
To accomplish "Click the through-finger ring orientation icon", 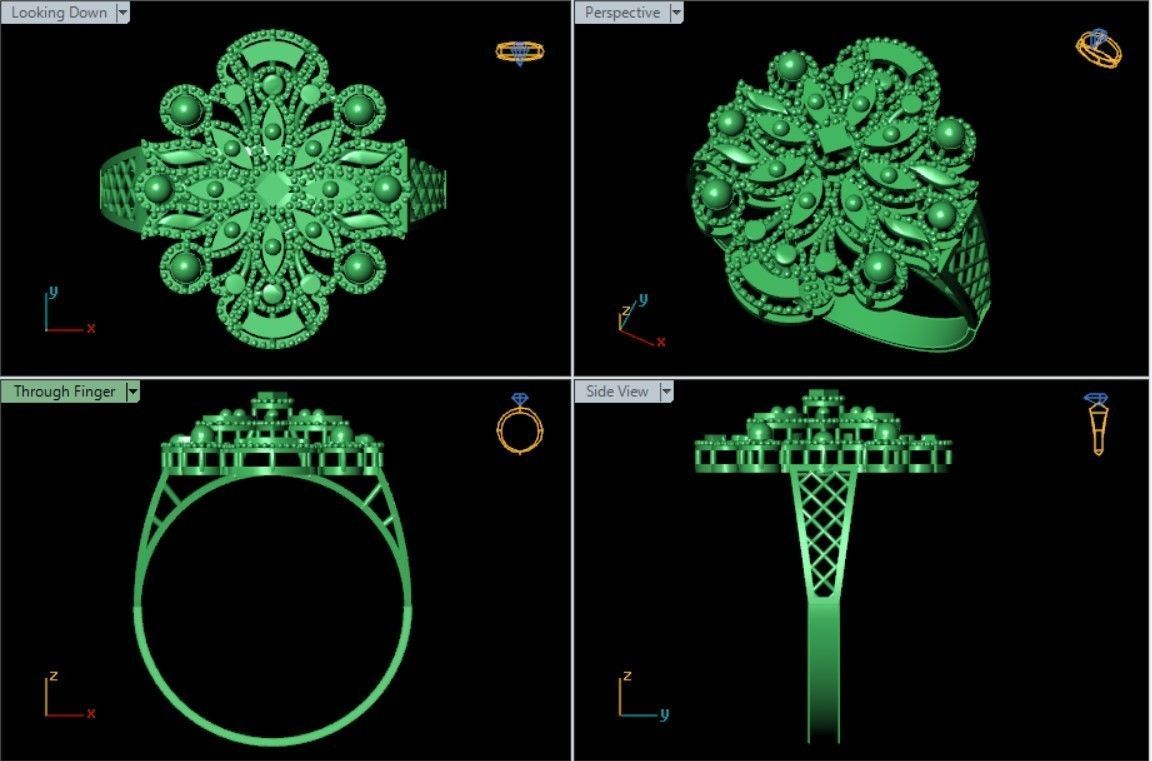I will [519, 424].
